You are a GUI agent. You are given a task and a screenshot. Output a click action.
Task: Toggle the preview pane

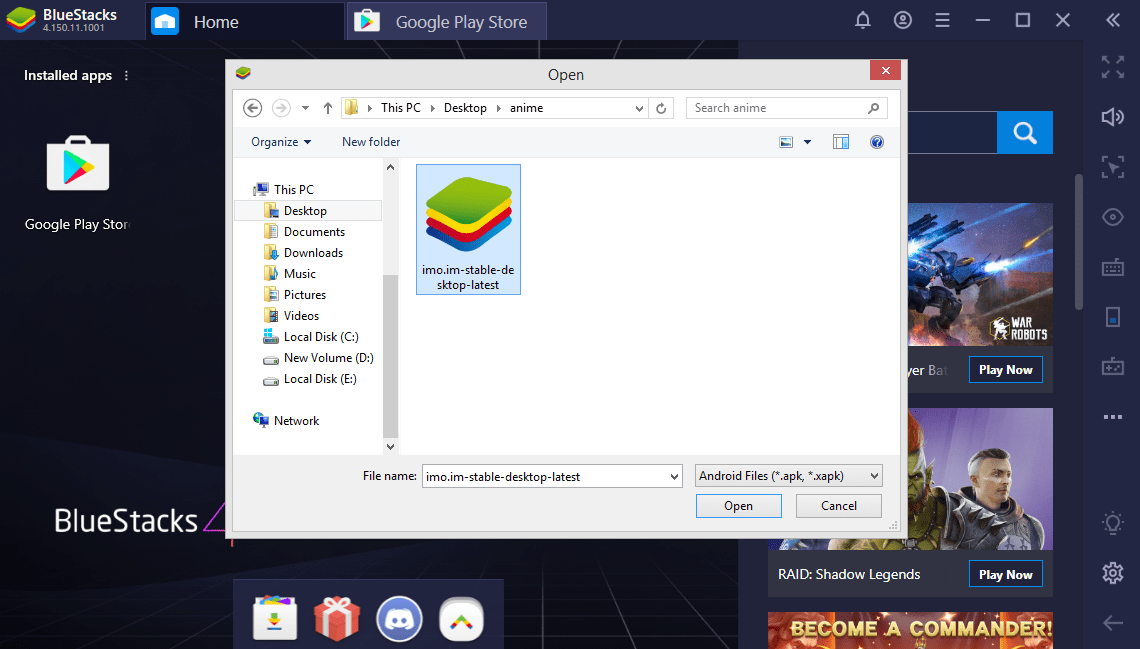coord(840,142)
